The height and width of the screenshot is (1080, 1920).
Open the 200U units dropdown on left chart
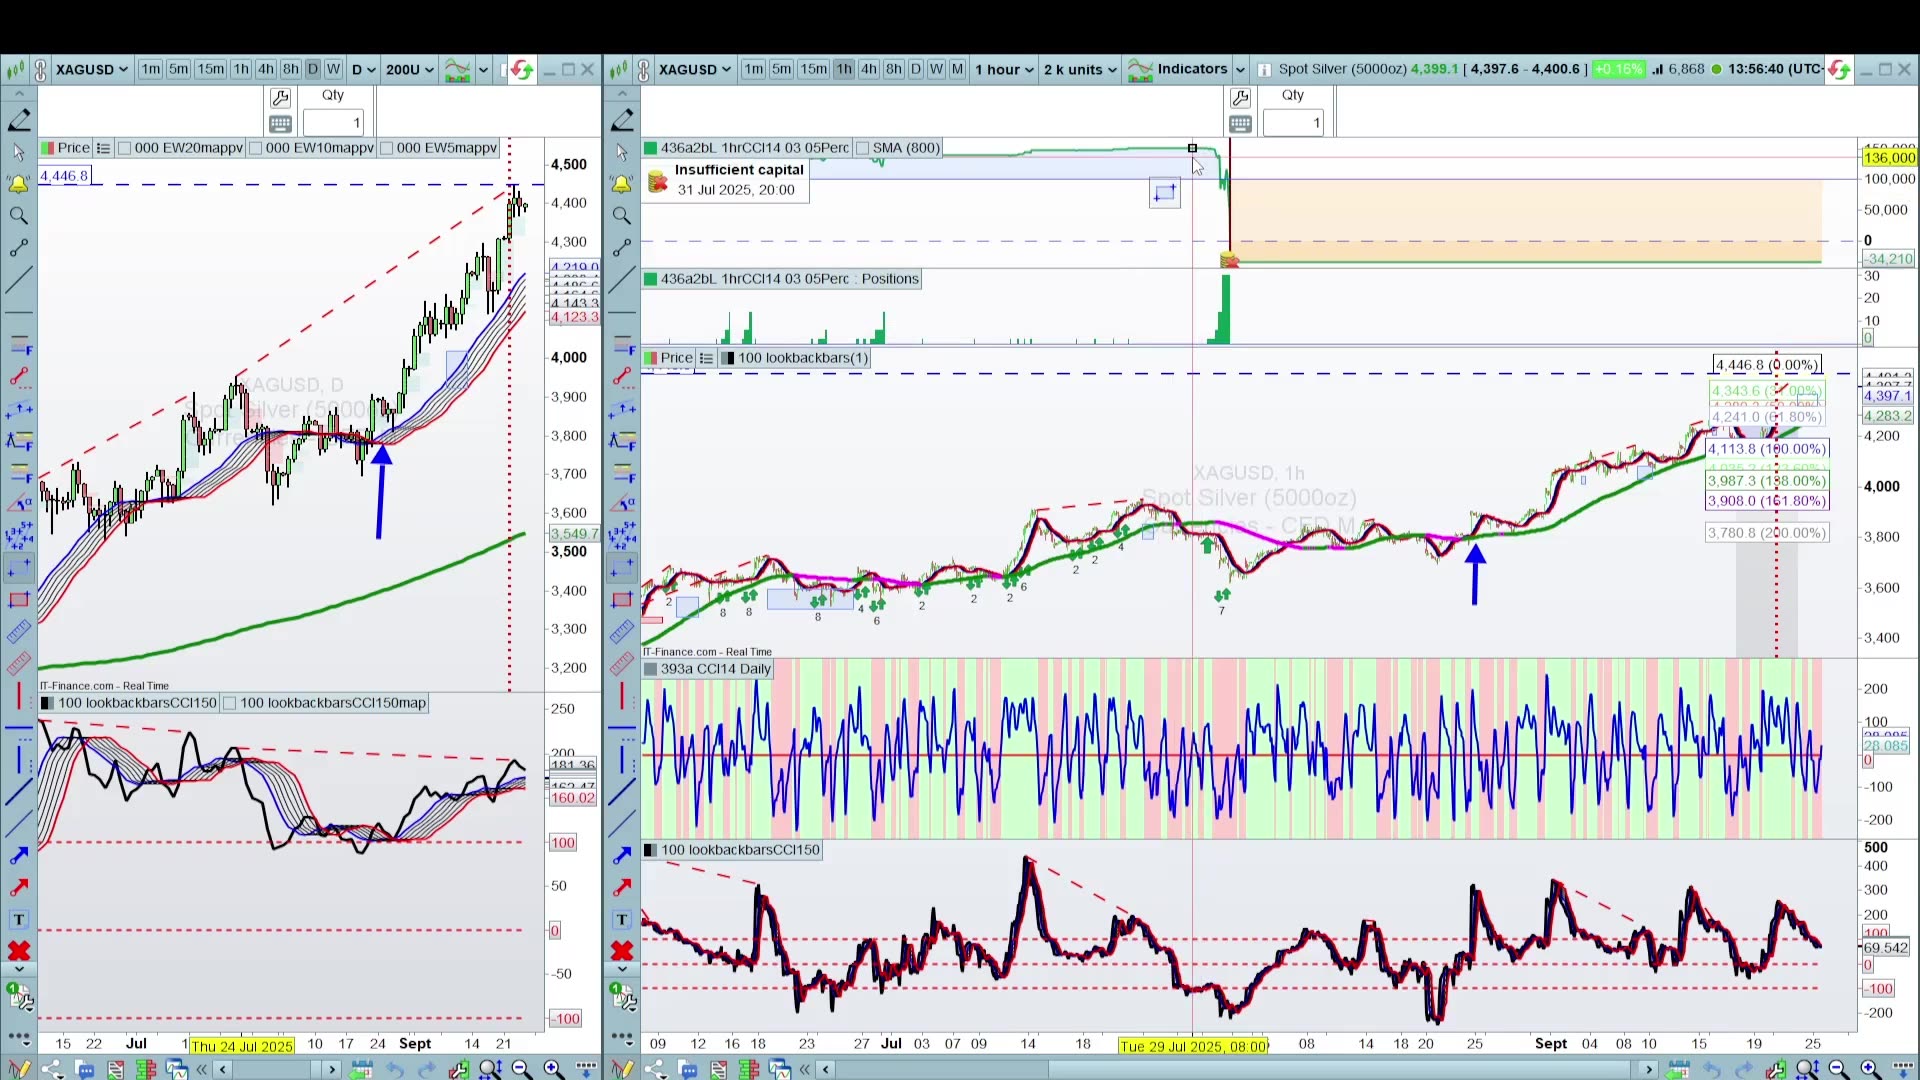pyautogui.click(x=409, y=69)
